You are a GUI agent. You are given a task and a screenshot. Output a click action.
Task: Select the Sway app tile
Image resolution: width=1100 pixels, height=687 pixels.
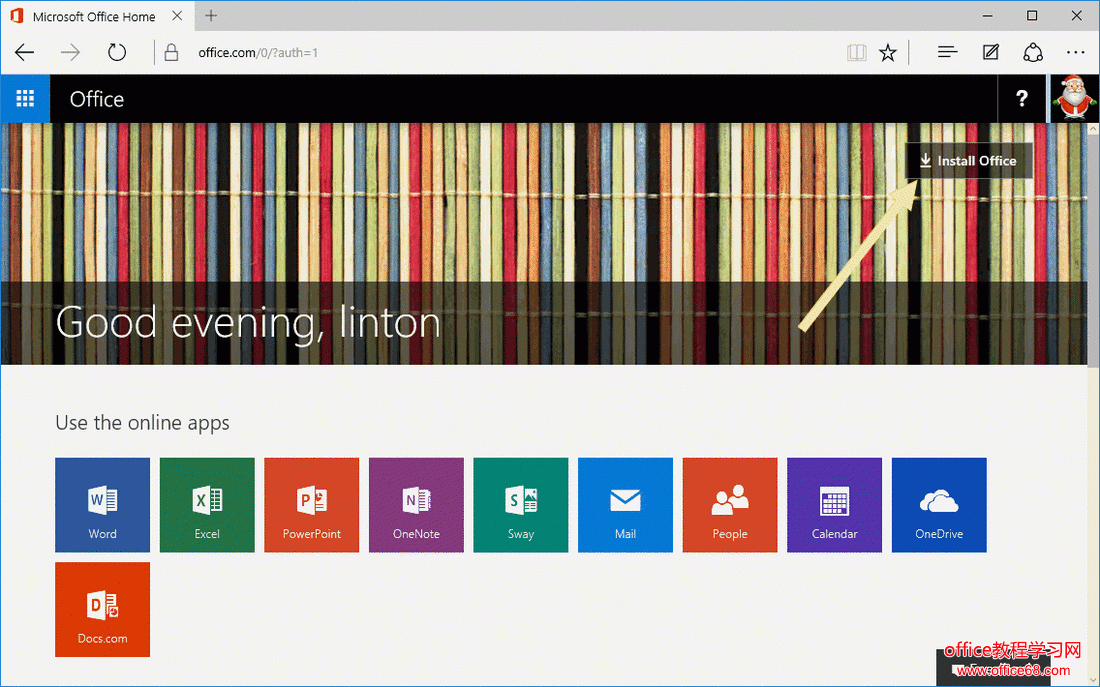pyautogui.click(x=520, y=505)
